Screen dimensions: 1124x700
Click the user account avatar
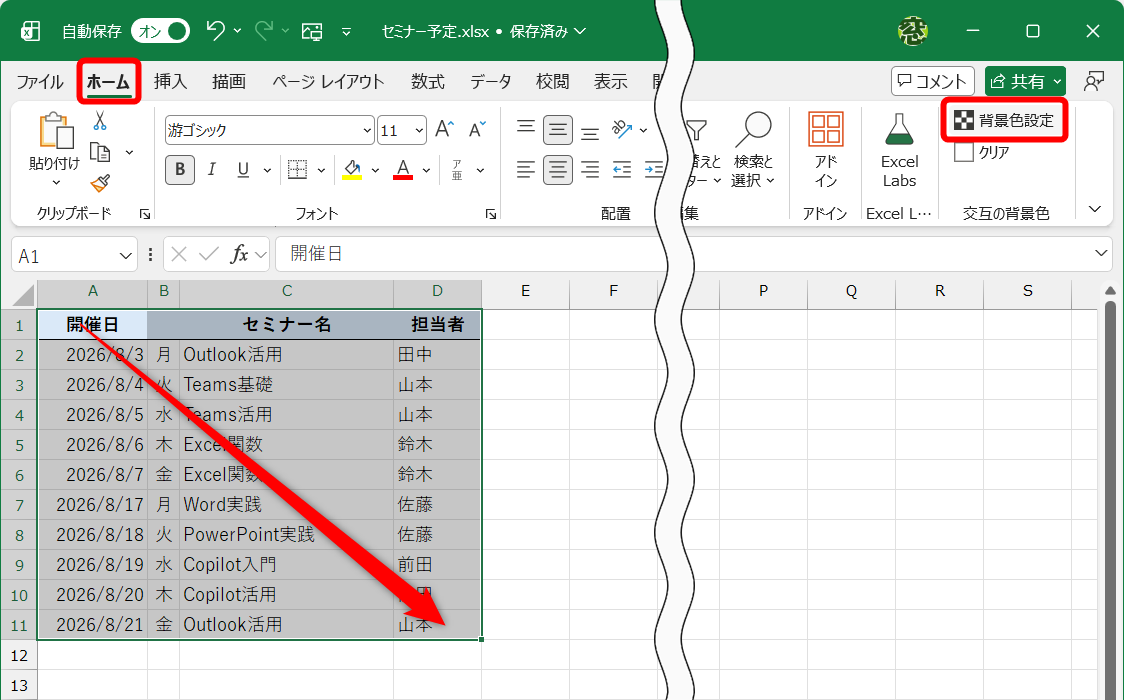coord(913,31)
